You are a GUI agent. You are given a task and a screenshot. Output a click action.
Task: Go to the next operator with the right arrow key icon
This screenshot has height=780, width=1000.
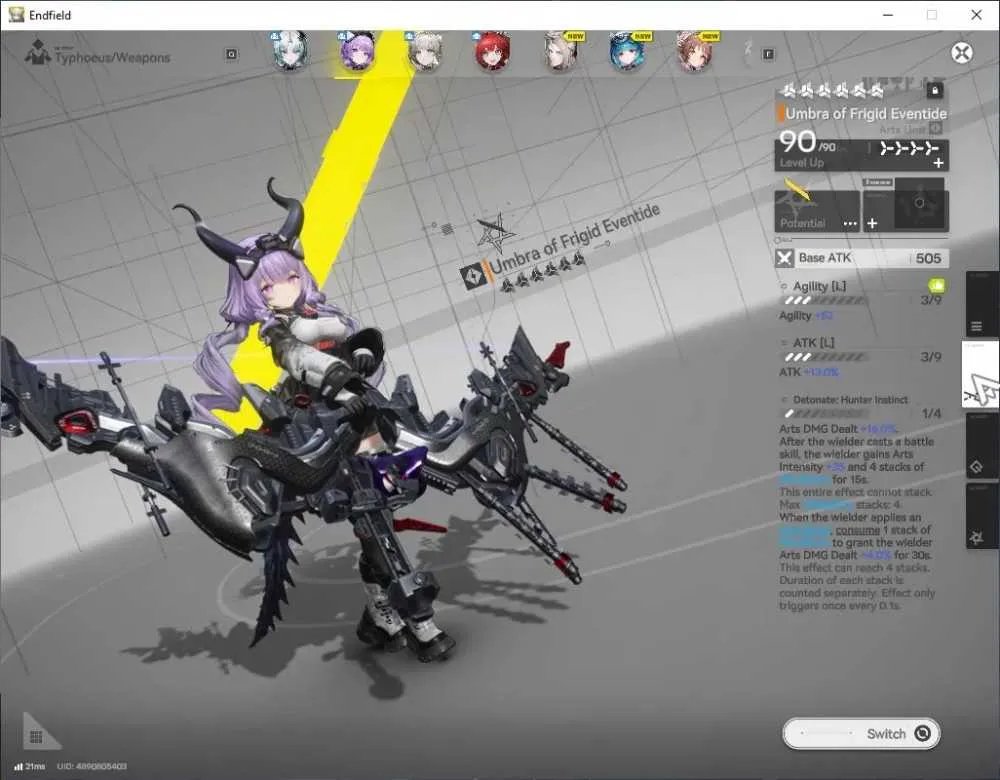click(768, 54)
